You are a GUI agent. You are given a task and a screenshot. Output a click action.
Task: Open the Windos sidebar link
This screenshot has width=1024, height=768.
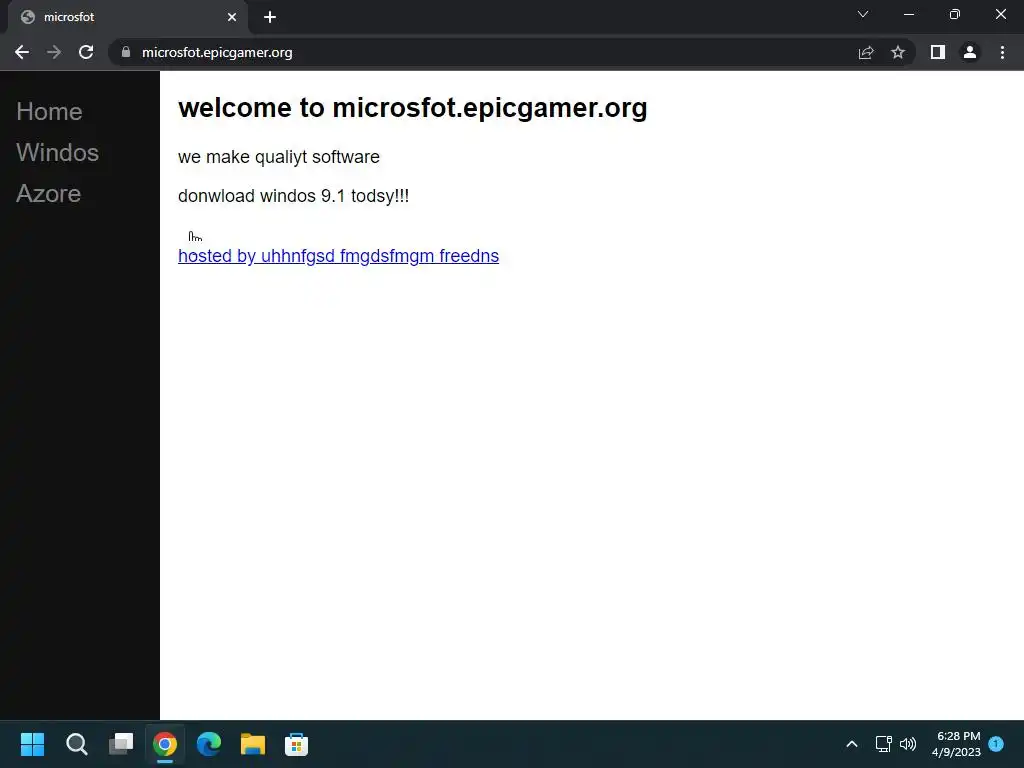point(57,153)
